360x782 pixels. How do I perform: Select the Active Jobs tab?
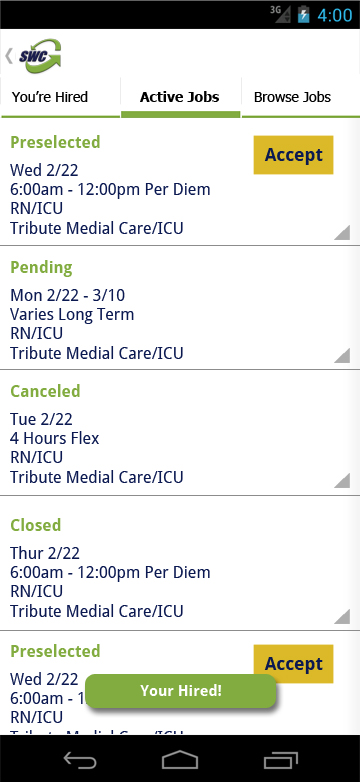point(180,97)
